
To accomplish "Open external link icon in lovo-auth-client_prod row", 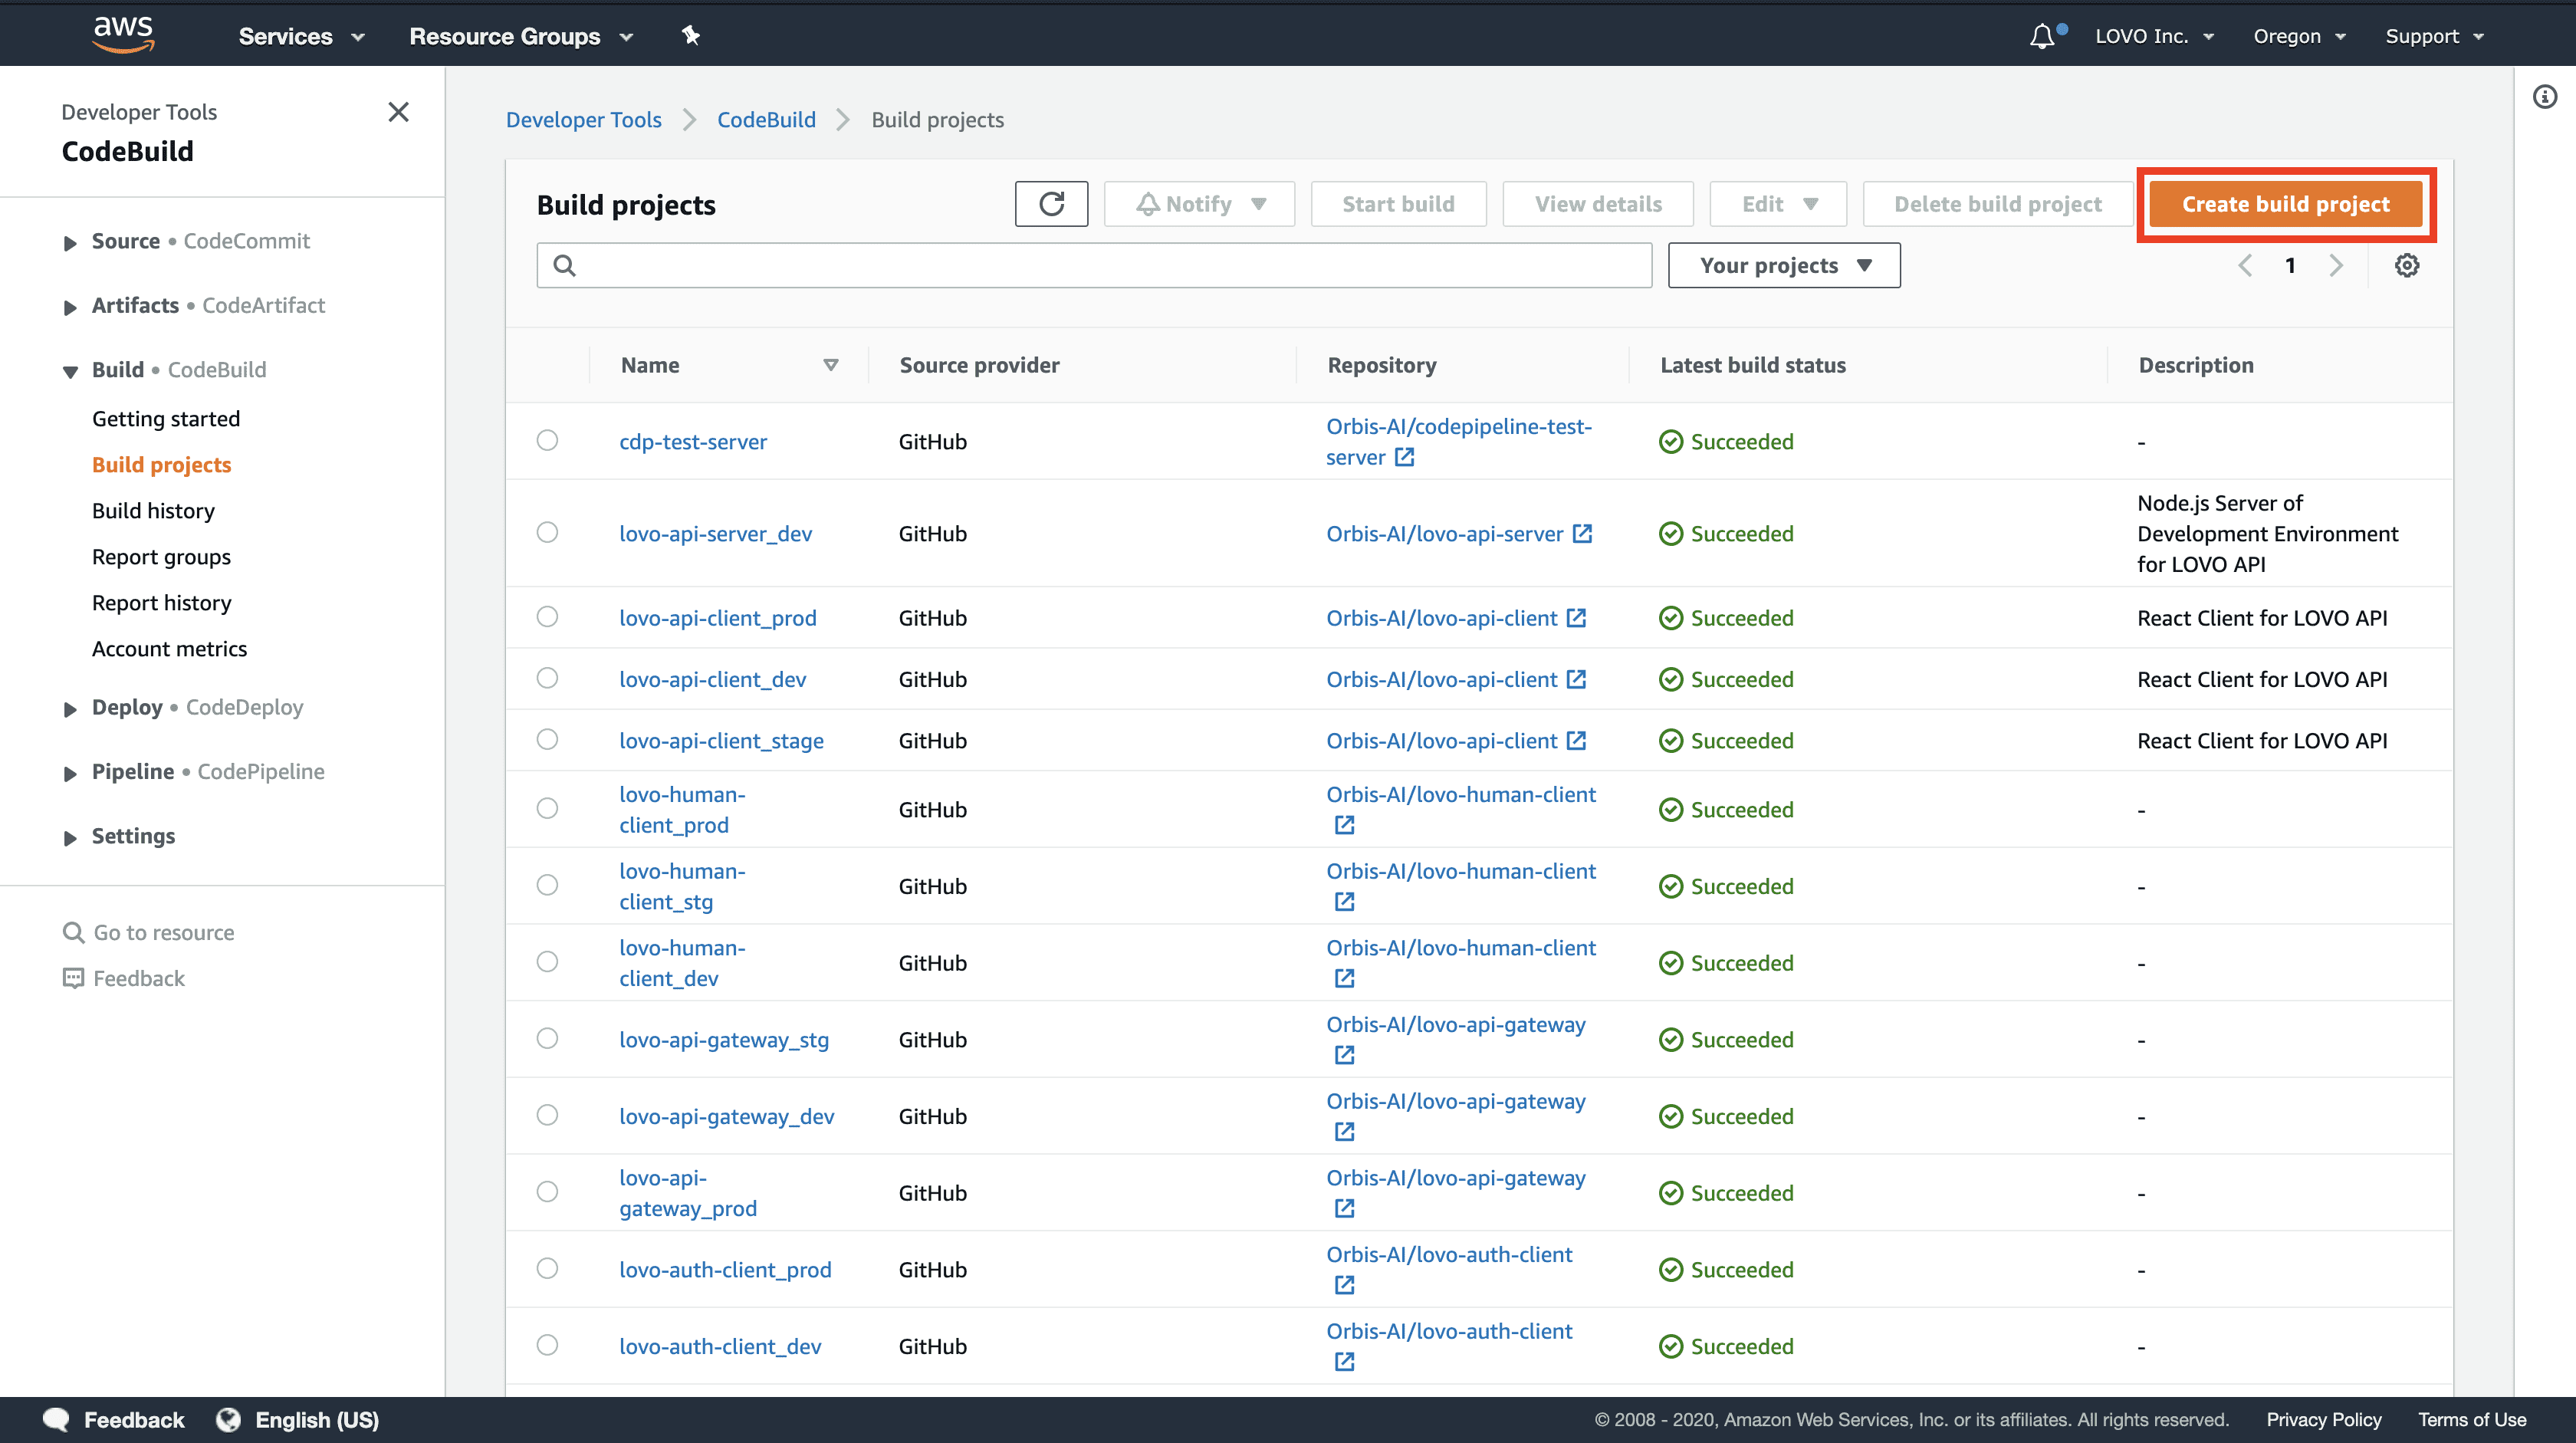I will coord(1344,1285).
